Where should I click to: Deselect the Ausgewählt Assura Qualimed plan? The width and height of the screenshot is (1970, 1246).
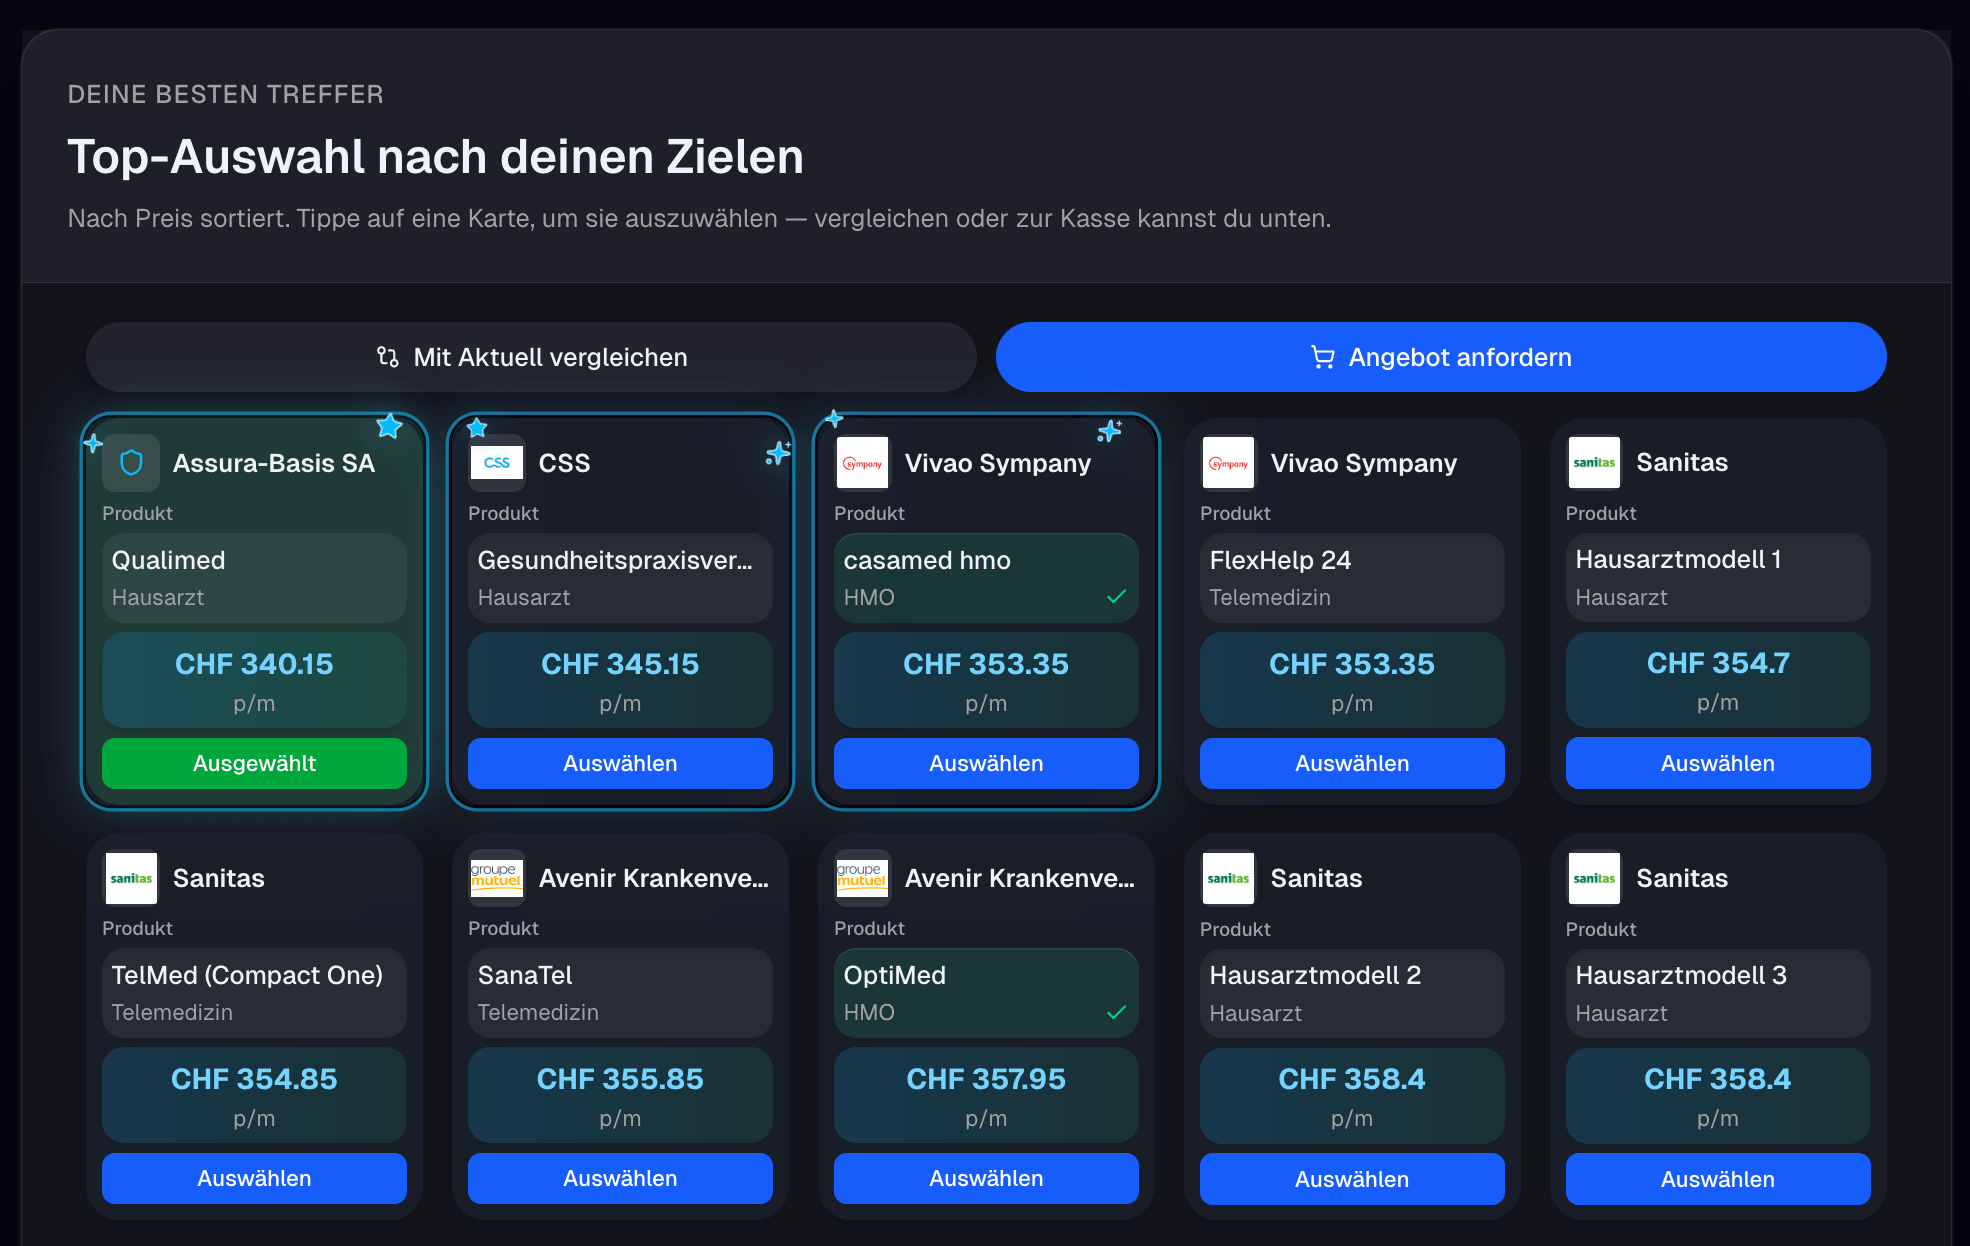pos(254,763)
